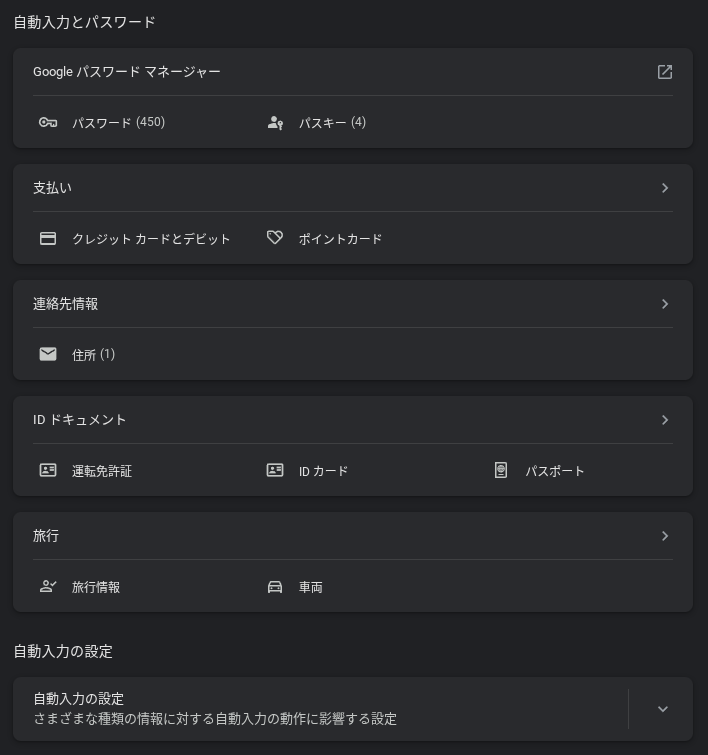Click the passport icon

click(501, 470)
